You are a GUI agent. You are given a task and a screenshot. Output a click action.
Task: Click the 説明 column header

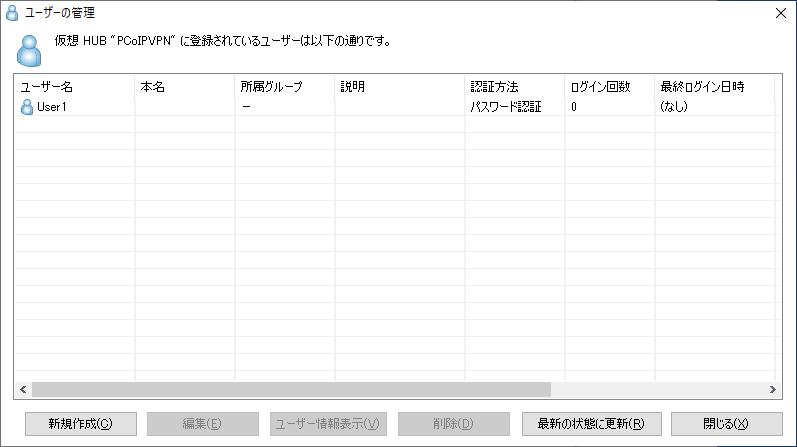coord(400,87)
